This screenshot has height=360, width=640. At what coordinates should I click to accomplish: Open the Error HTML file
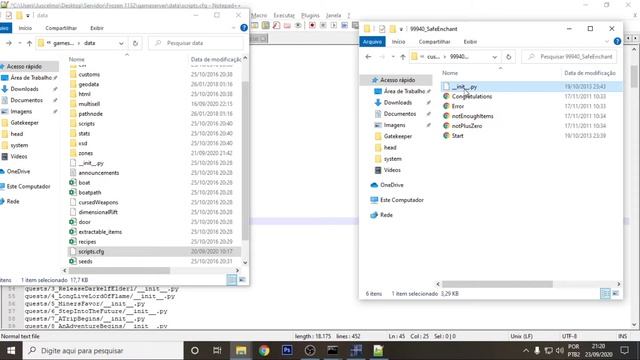(458, 106)
